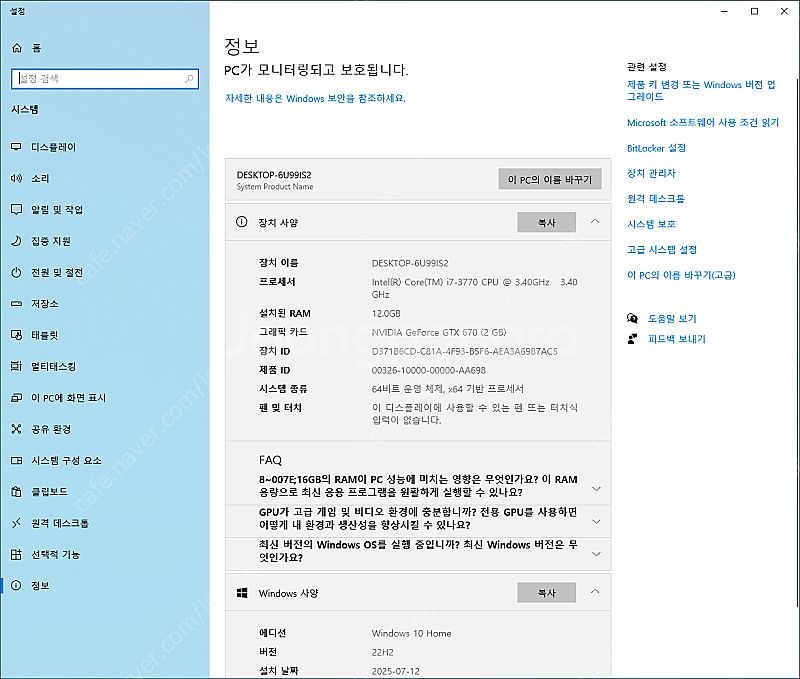Screen dimensions: 800x679
Task: Click the search magnifier icon in settings search
Action: click(x=189, y=79)
